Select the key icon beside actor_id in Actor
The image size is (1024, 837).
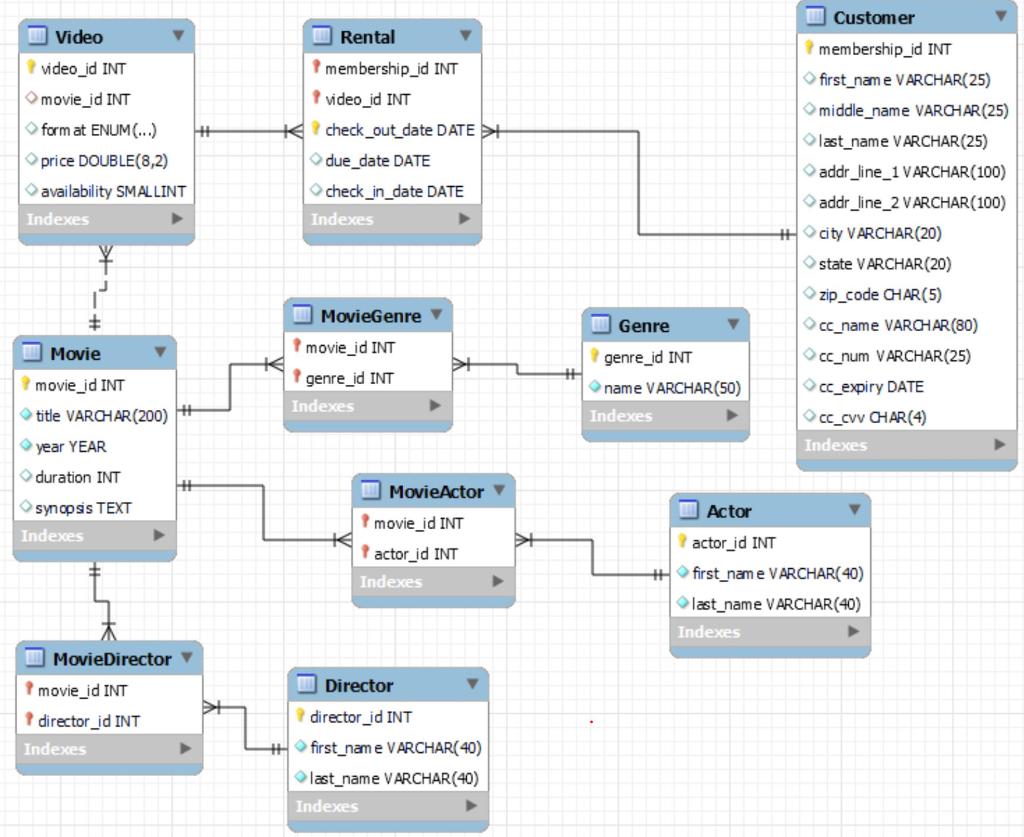[x=685, y=542]
